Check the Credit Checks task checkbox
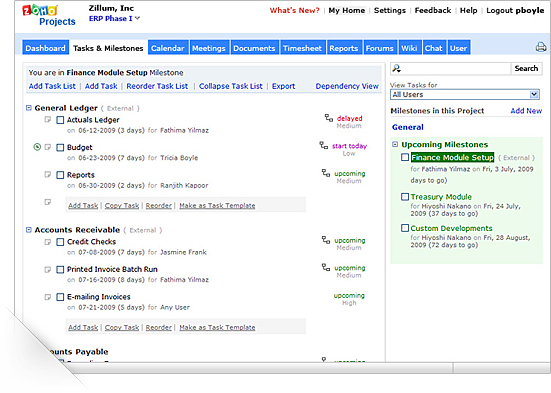Screen dimensions: 551x393 (60, 242)
